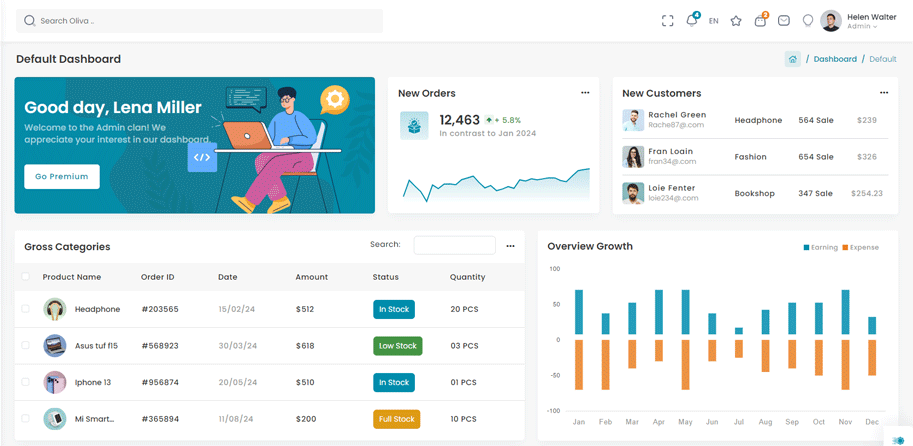Click the home icon in breadcrumb
The image size is (913, 446).
click(x=793, y=59)
